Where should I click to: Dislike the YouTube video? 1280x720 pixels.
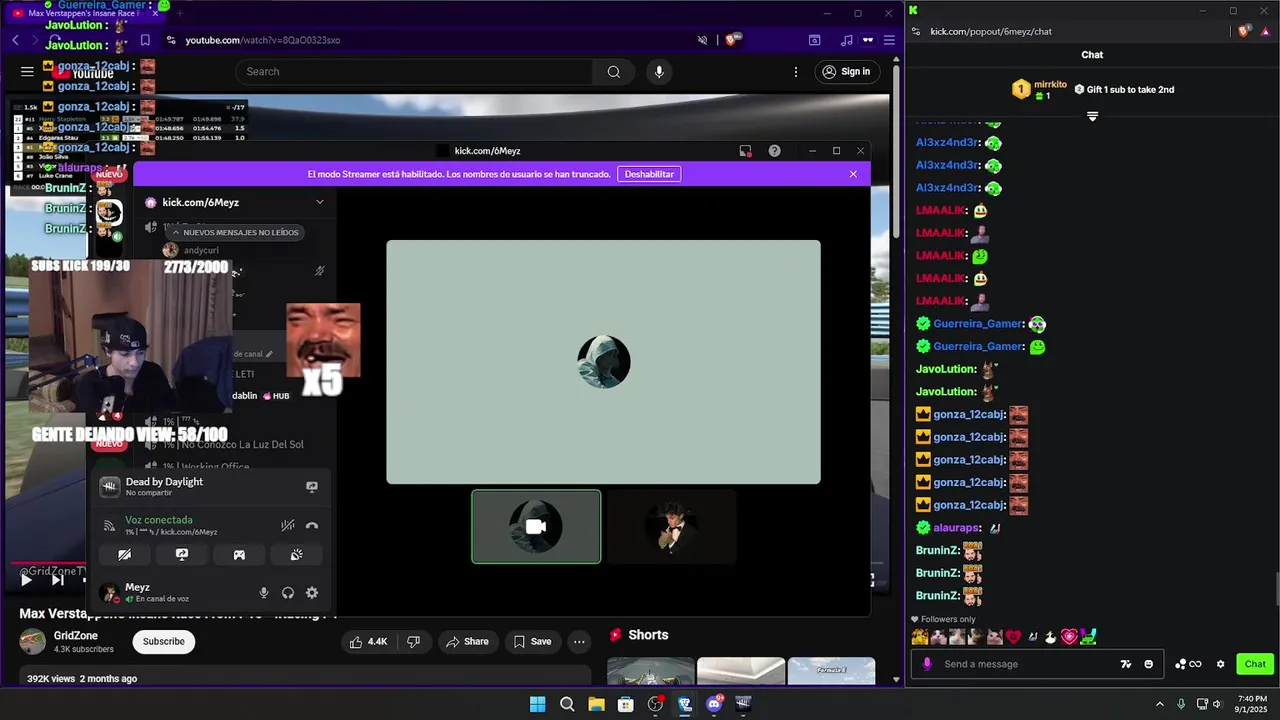413,642
